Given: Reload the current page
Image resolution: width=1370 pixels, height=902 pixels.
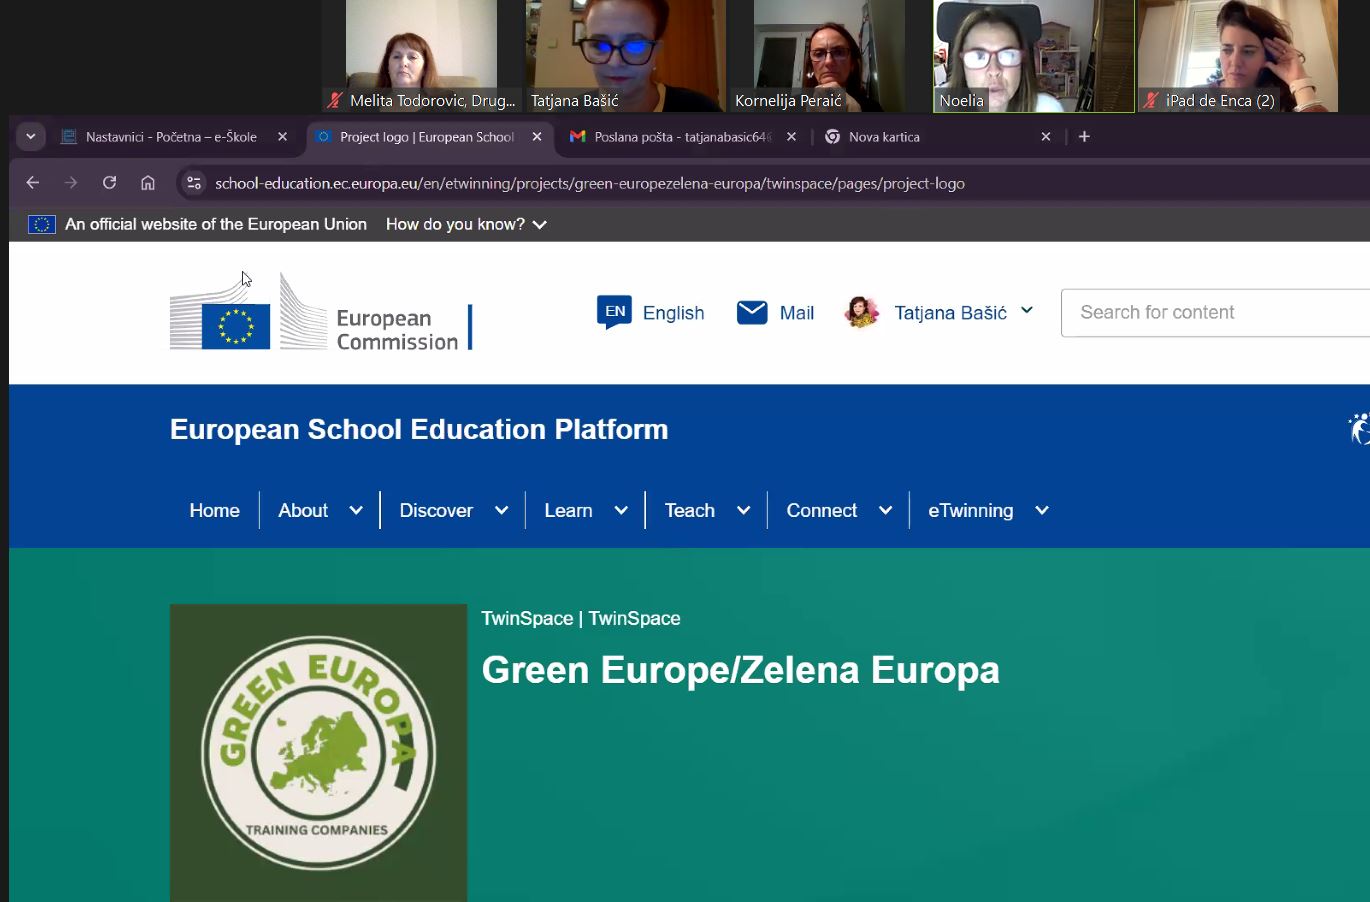Looking at the screenshot, I should pos(109,183).
